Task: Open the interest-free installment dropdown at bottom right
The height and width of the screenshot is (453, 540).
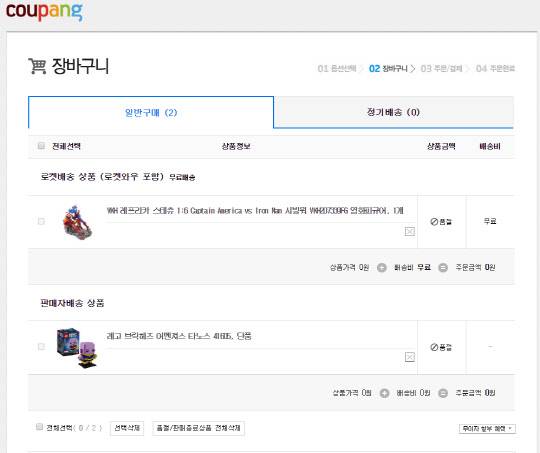Action: pyautogui.click(x=487, y=429)
